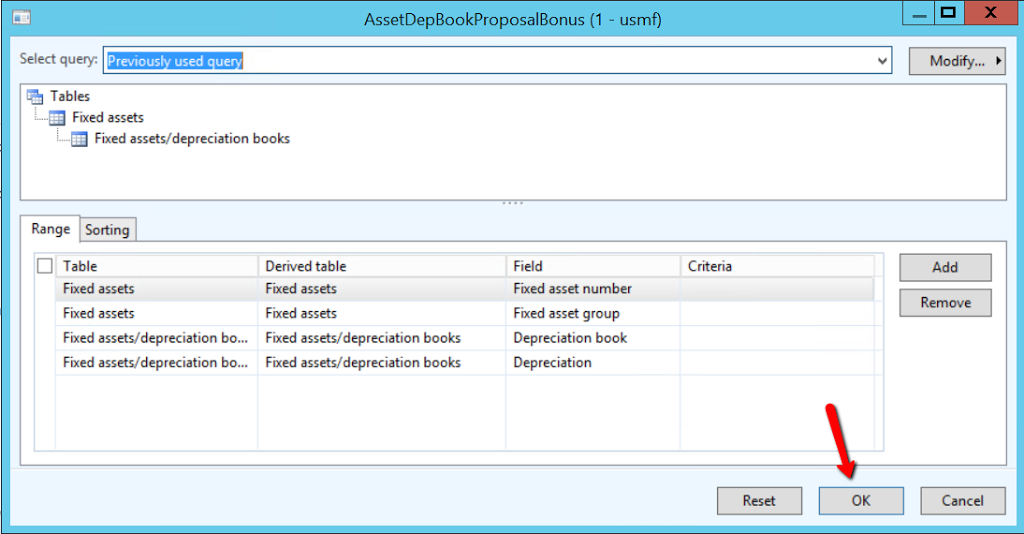
Task: Click the window icon in title bar
Action: [20, 18]
